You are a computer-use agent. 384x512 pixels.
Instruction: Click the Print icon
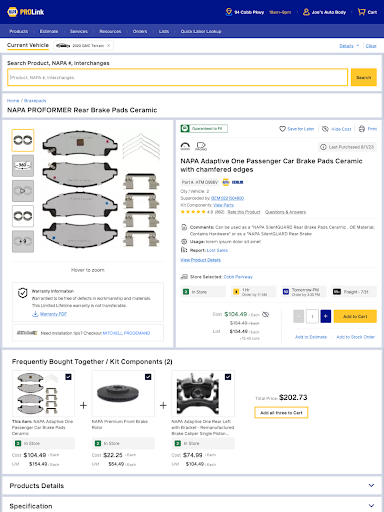tap(362, 129)
